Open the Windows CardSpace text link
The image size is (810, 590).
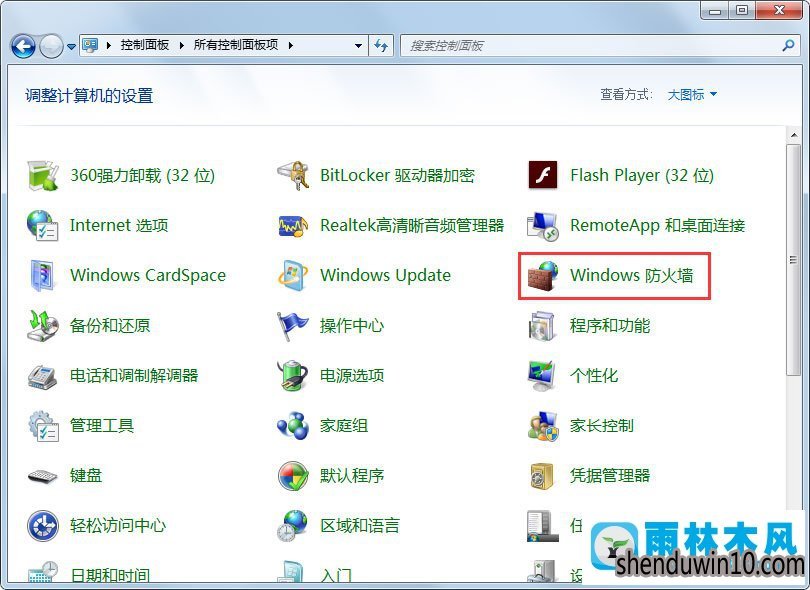[148, 275]
